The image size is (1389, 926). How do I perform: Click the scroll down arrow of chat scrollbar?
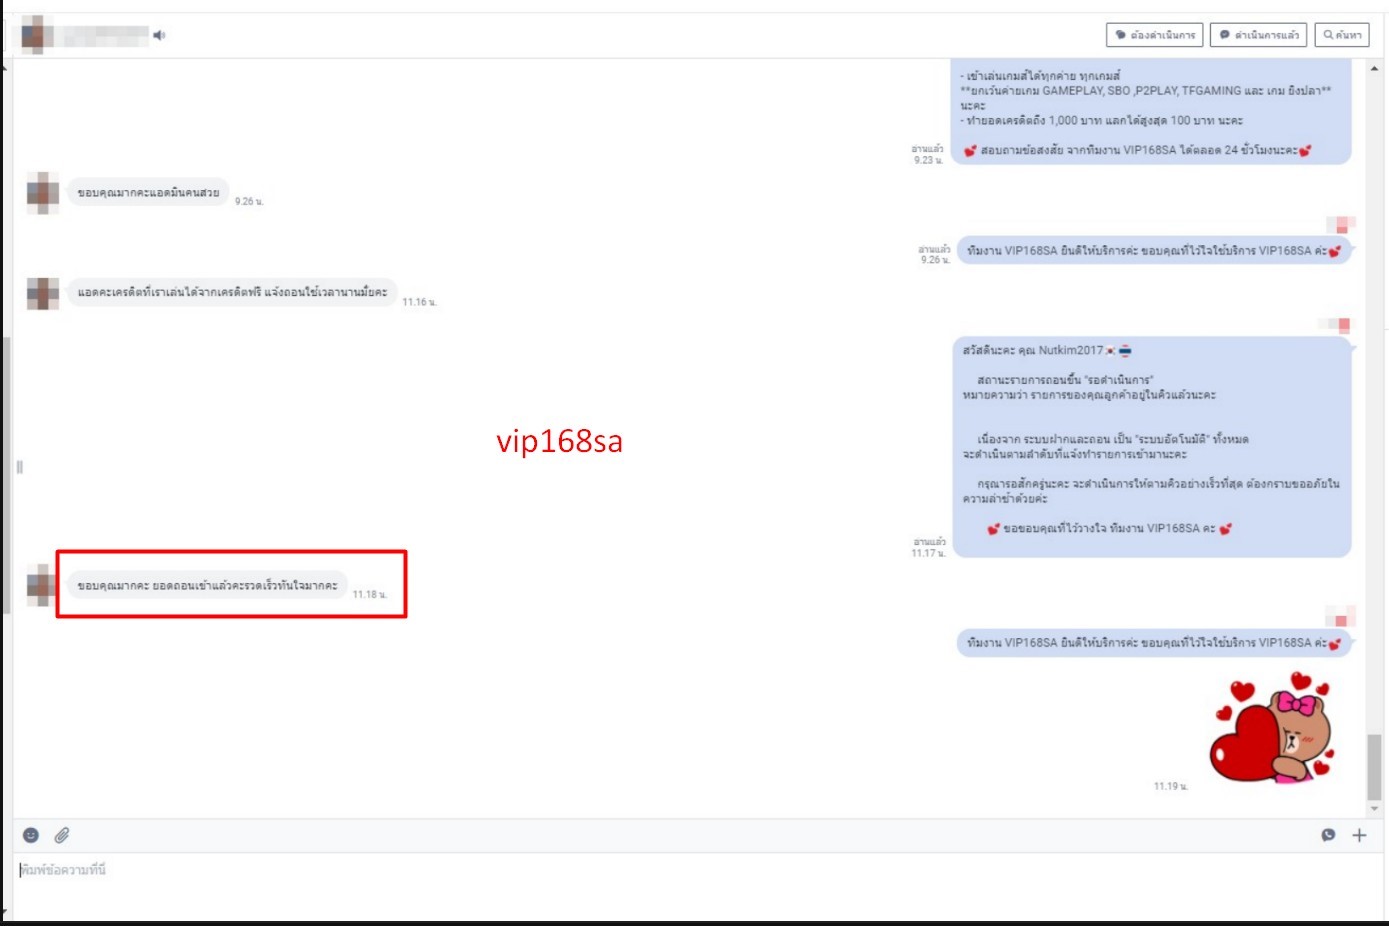tap(1374, 808)
